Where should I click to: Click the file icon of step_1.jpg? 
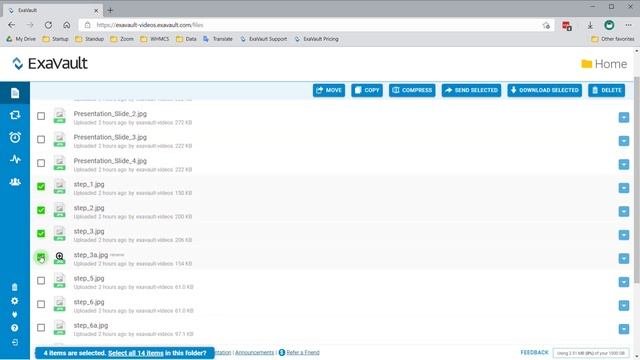(60, 187)
